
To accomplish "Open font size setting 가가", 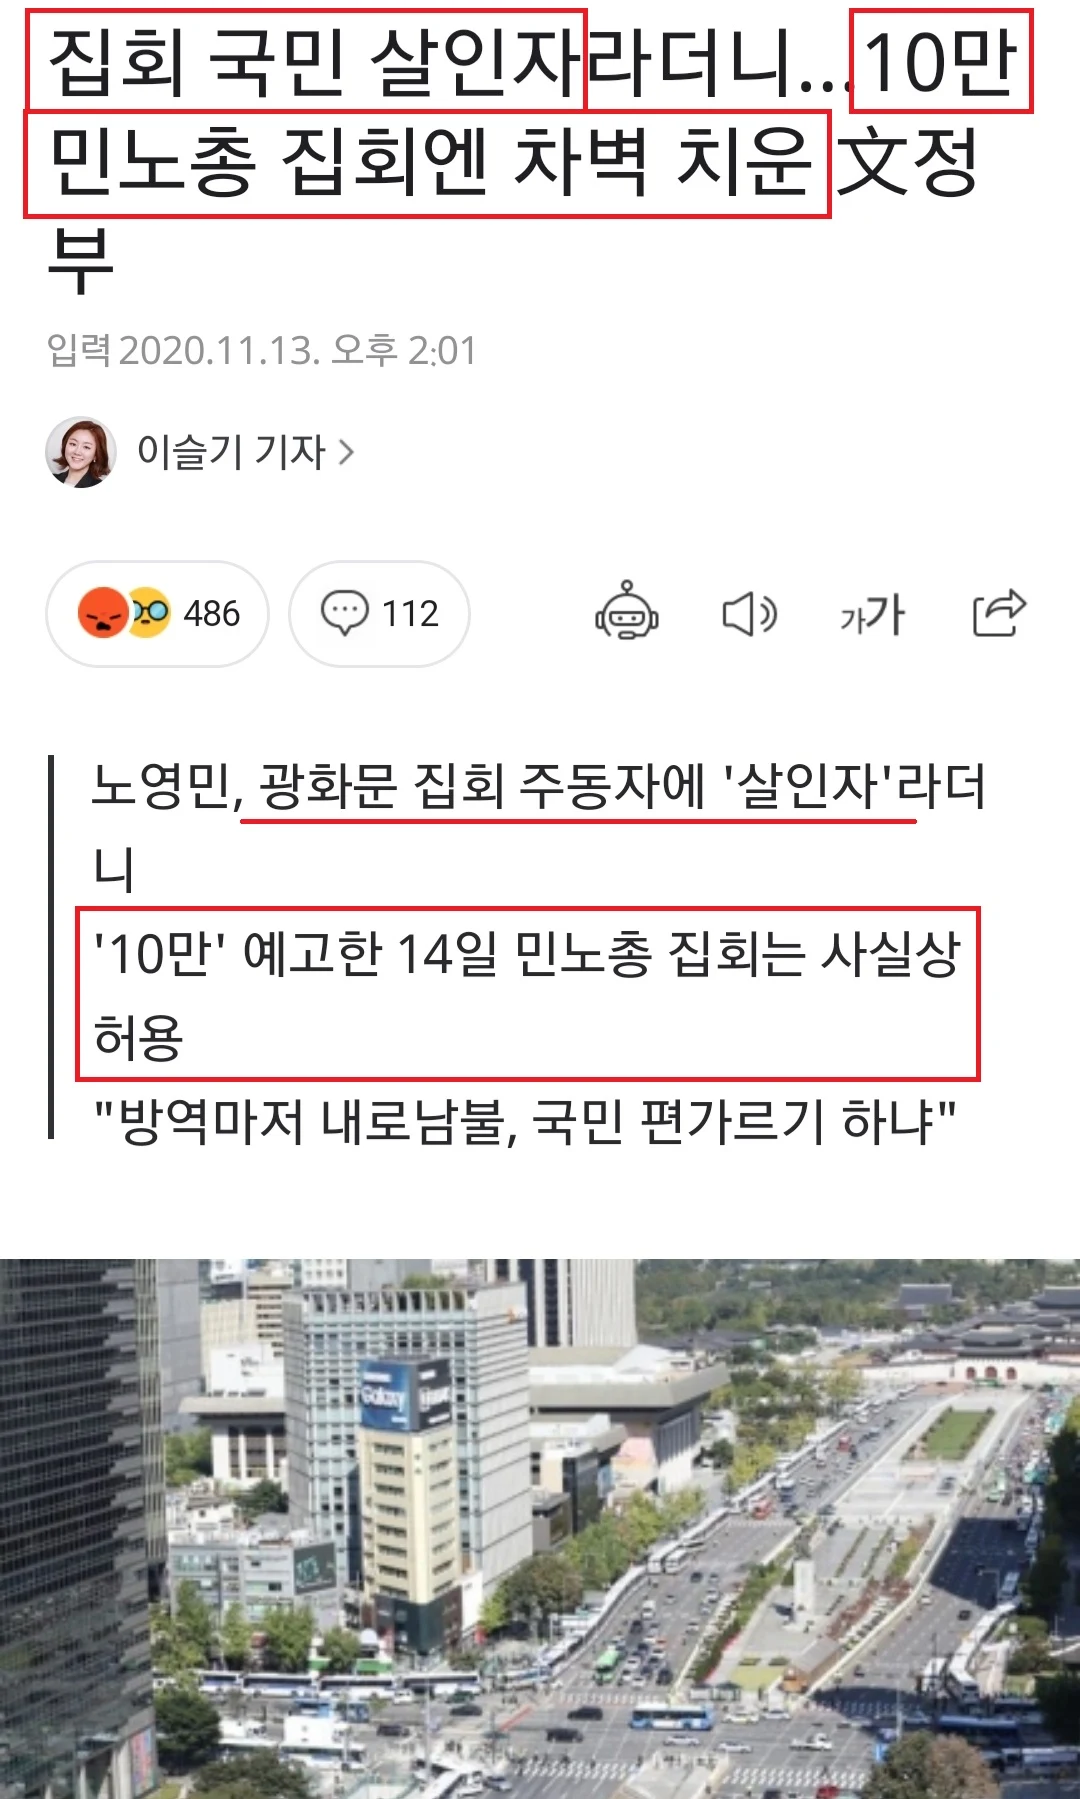I will pos(872,614).
